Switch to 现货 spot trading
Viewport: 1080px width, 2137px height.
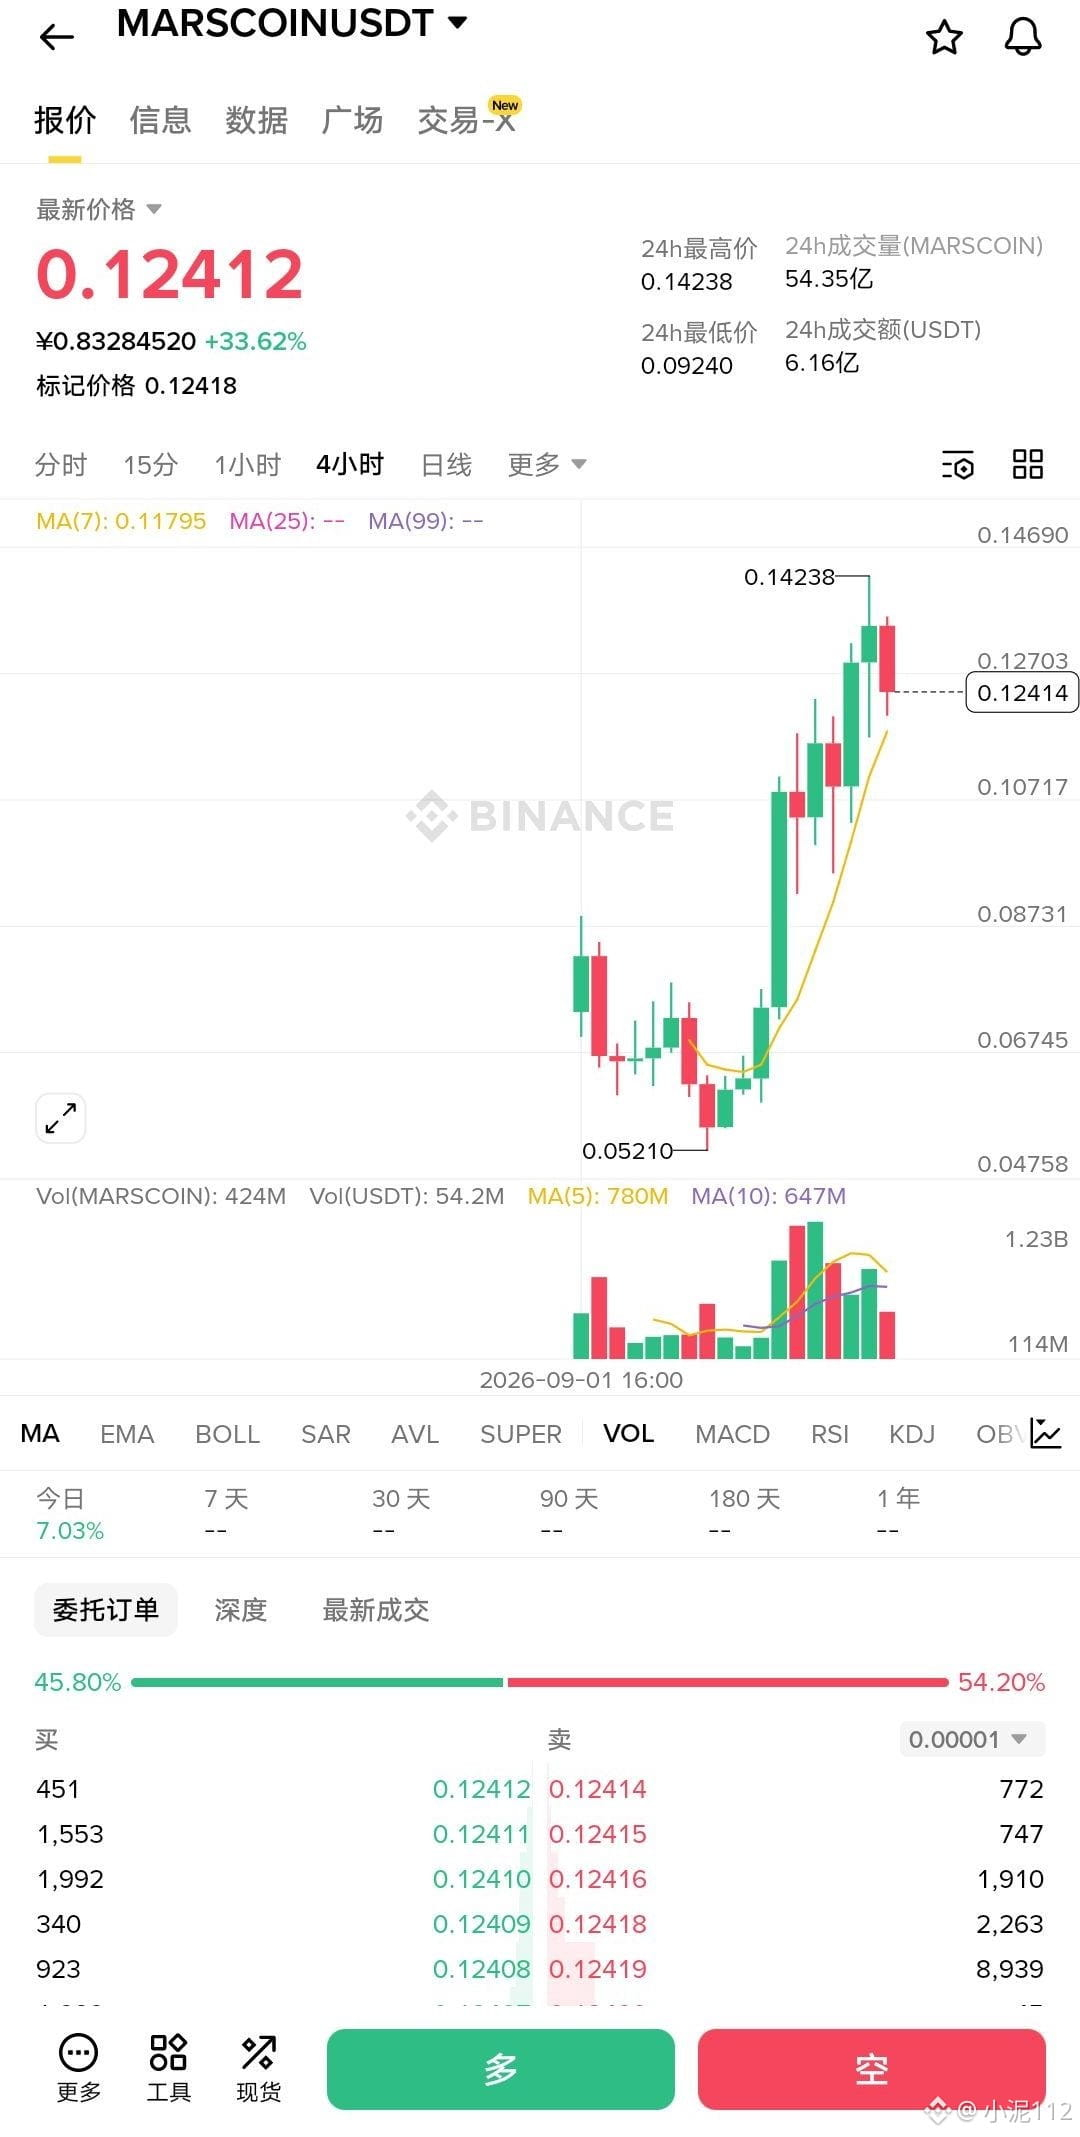(258, 2067)
